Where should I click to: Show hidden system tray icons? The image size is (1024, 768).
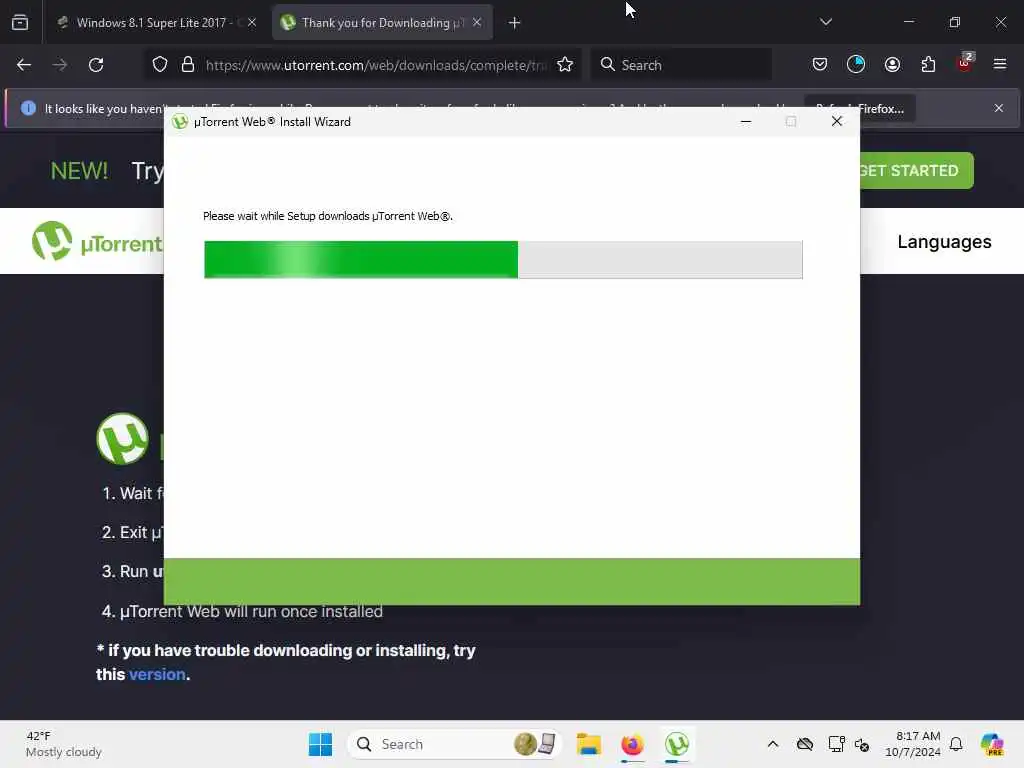(773, 744)
